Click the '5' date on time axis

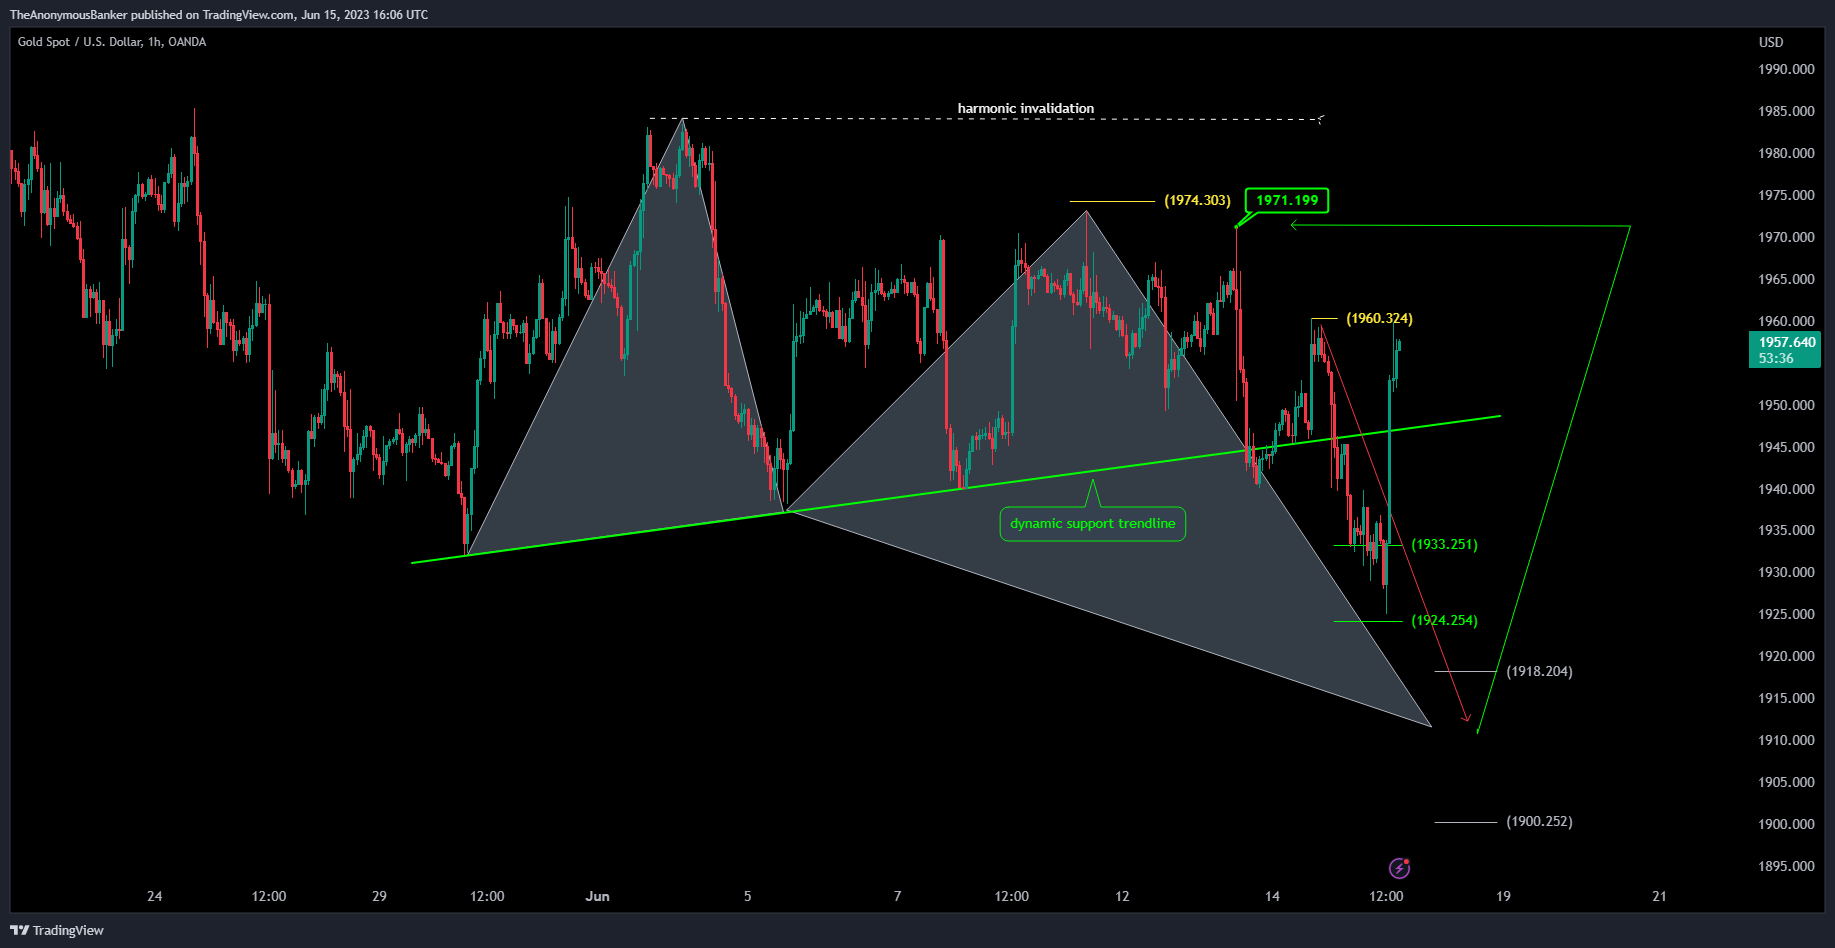coord(747,897)
